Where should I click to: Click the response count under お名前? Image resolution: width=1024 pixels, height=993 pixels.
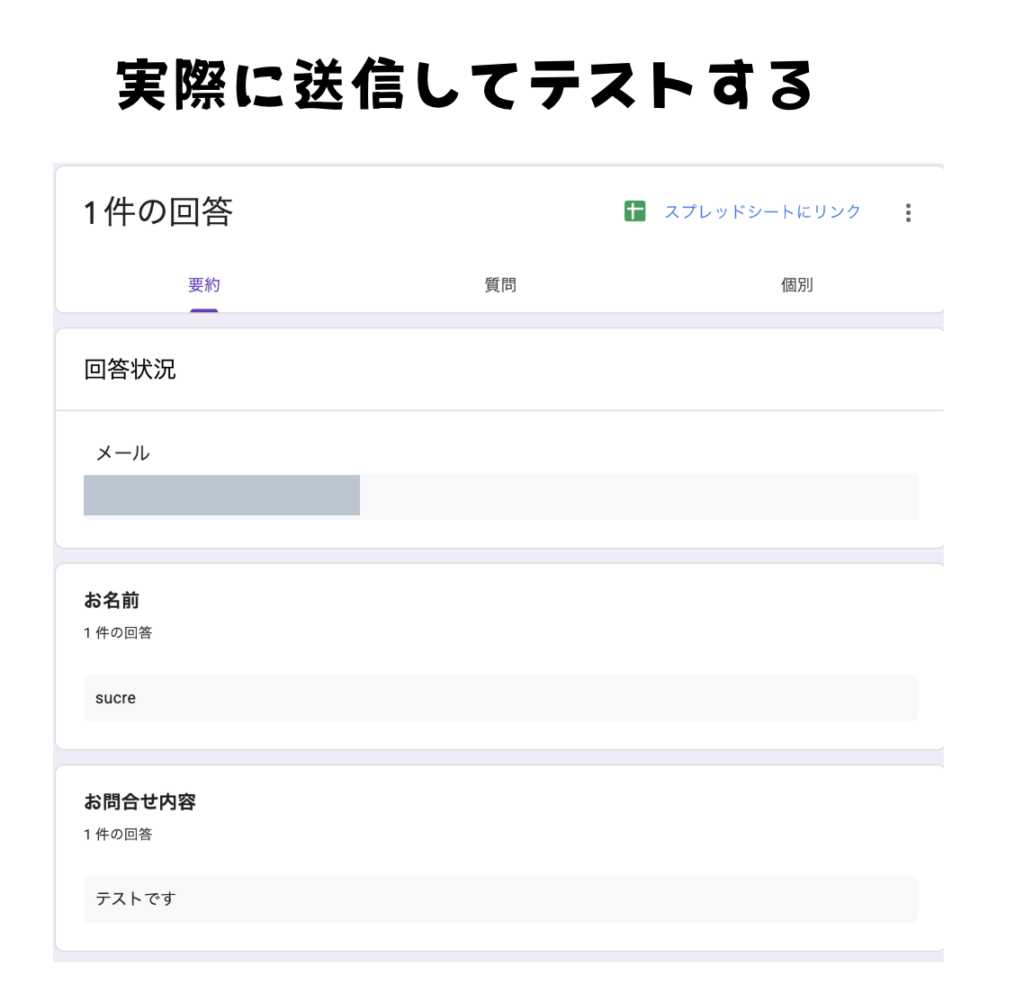point(118,633)
